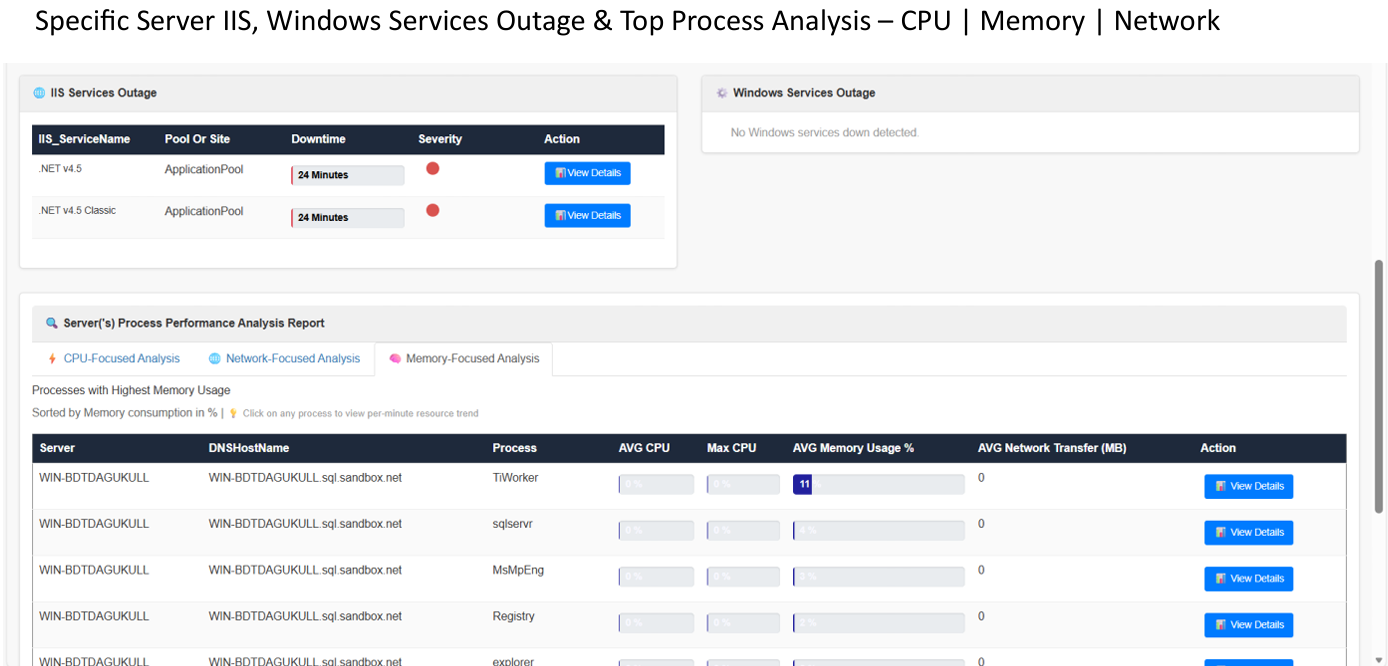Open View Details for .NET v4.5 Classic
Image resolution: width=1388 pixels, height=666 pixels.
[x=587, y=215]
